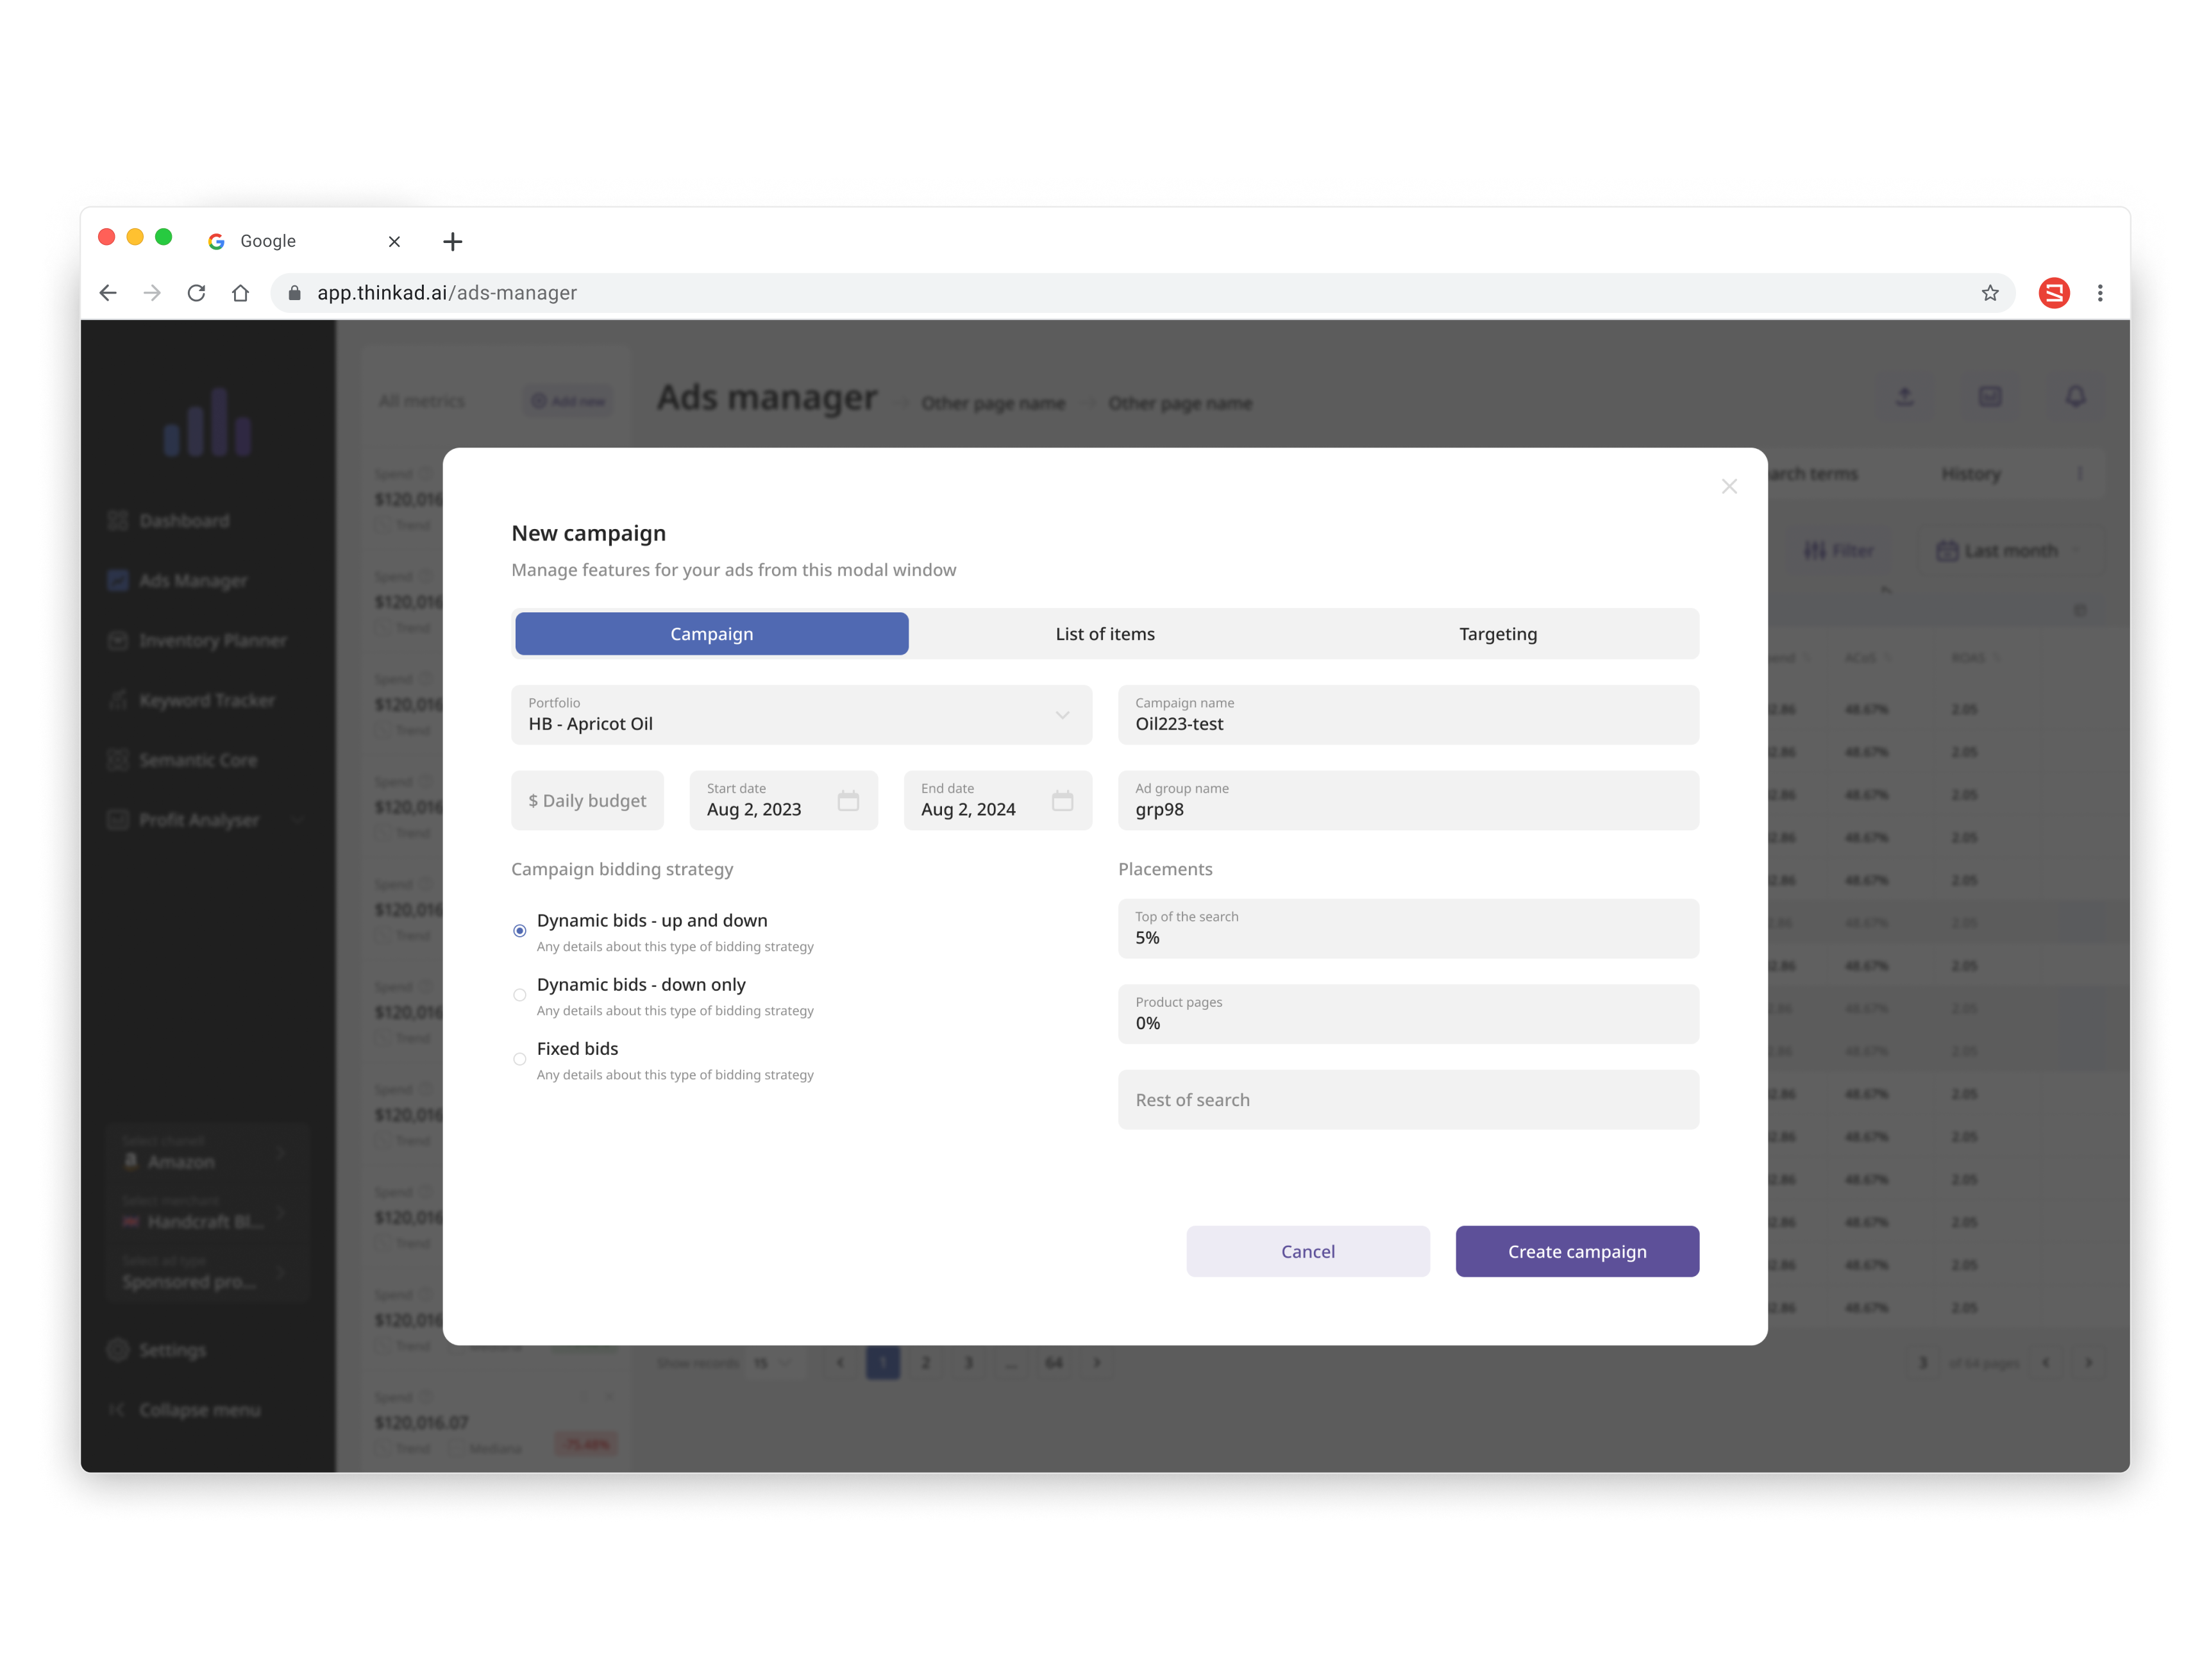Open the red browser profile icon
The width and height of the screenshot is (2211, 1680).
tap(2053, 293)
